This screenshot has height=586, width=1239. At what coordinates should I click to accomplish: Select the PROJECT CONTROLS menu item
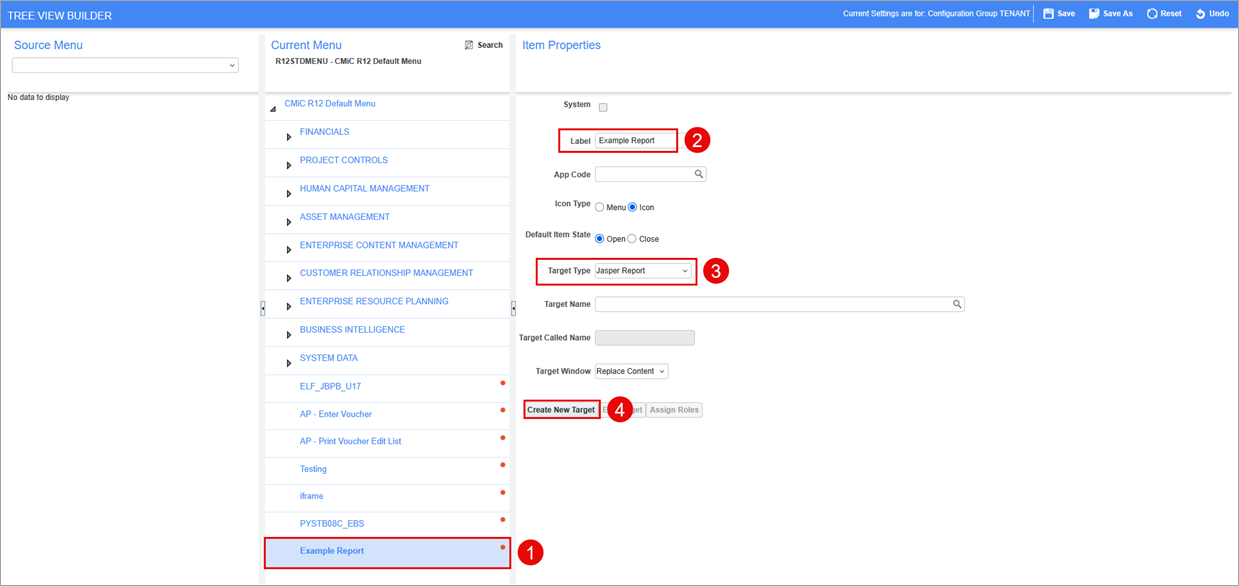pos(343,160)
